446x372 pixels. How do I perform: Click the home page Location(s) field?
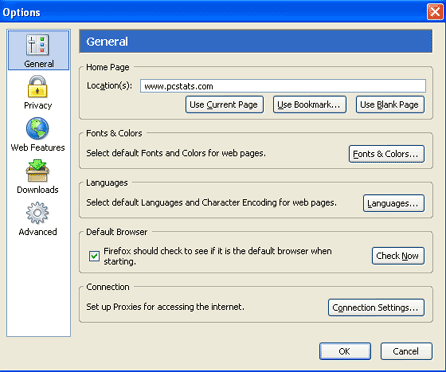(x=283, y=86)
